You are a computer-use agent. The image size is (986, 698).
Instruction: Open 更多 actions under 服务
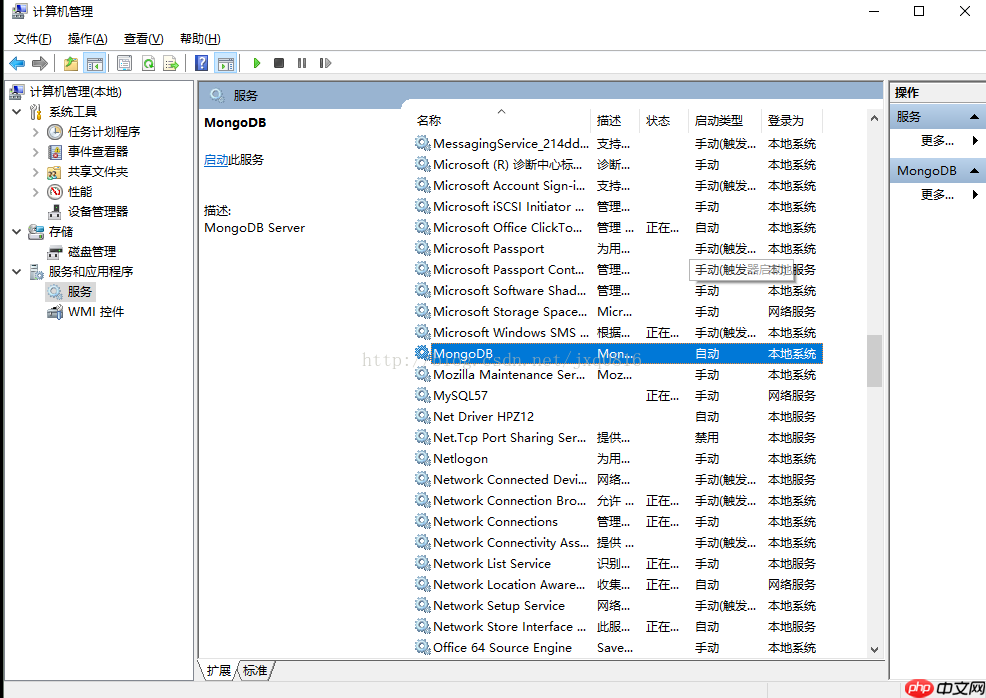938,140
